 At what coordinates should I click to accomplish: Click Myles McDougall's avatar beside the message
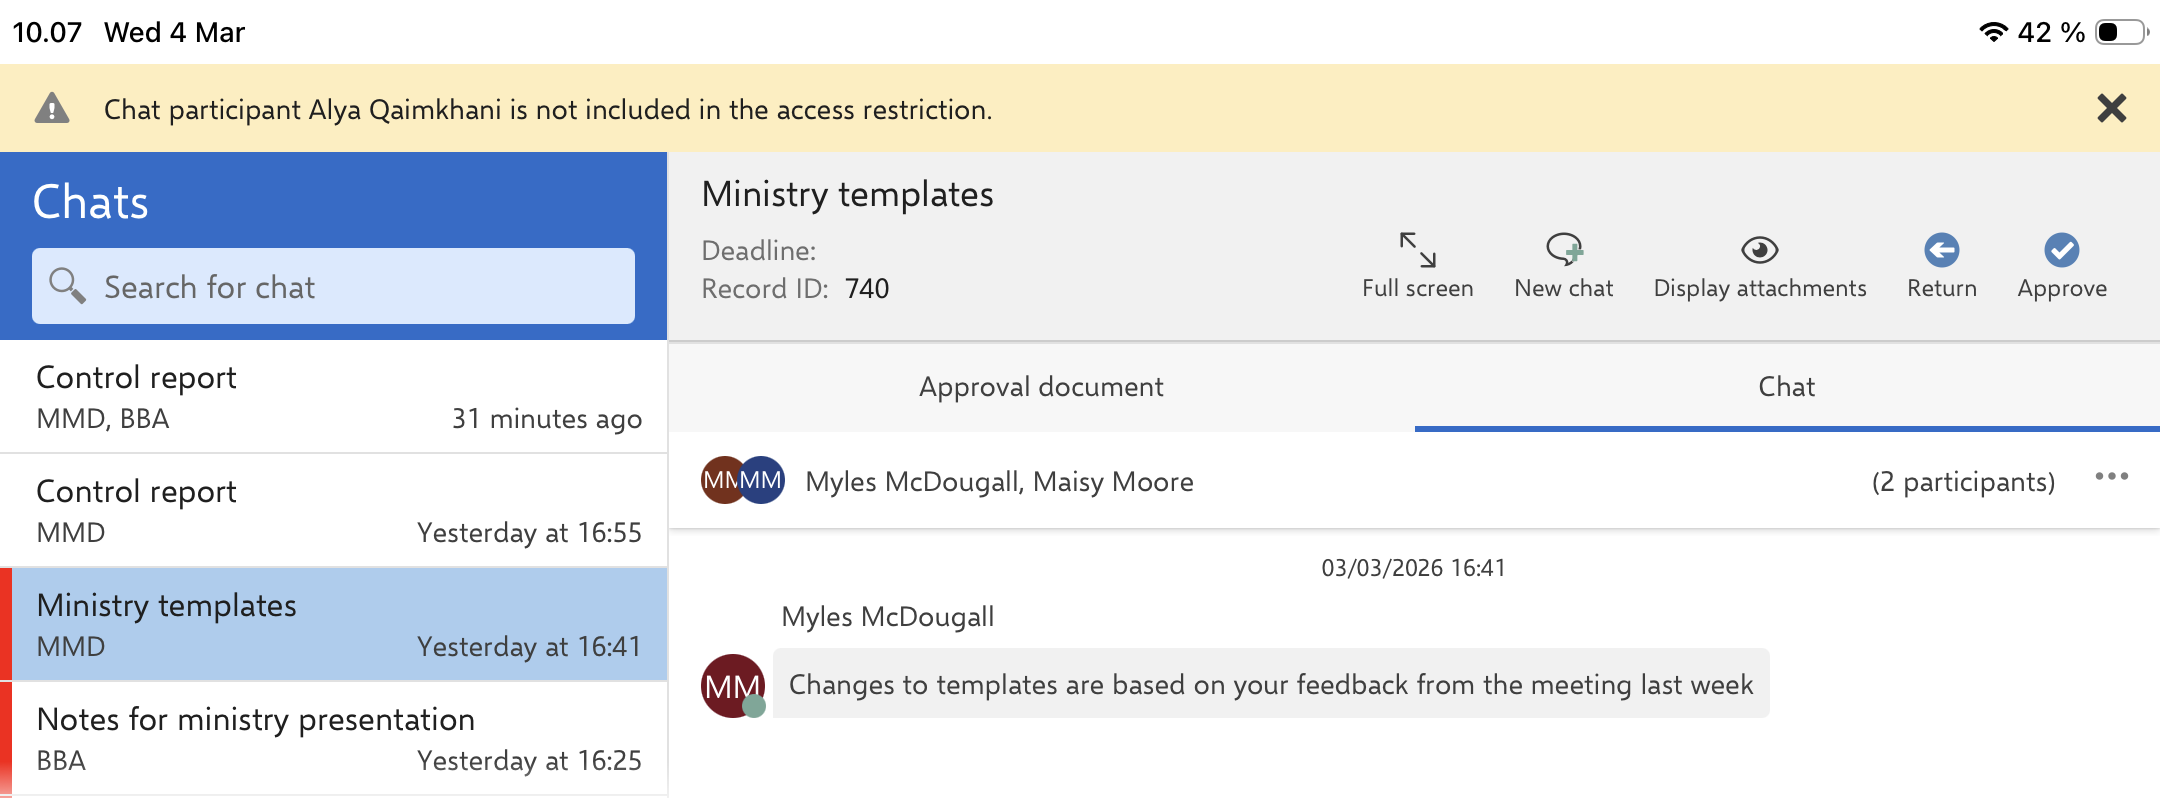click(x=733, y=686)
